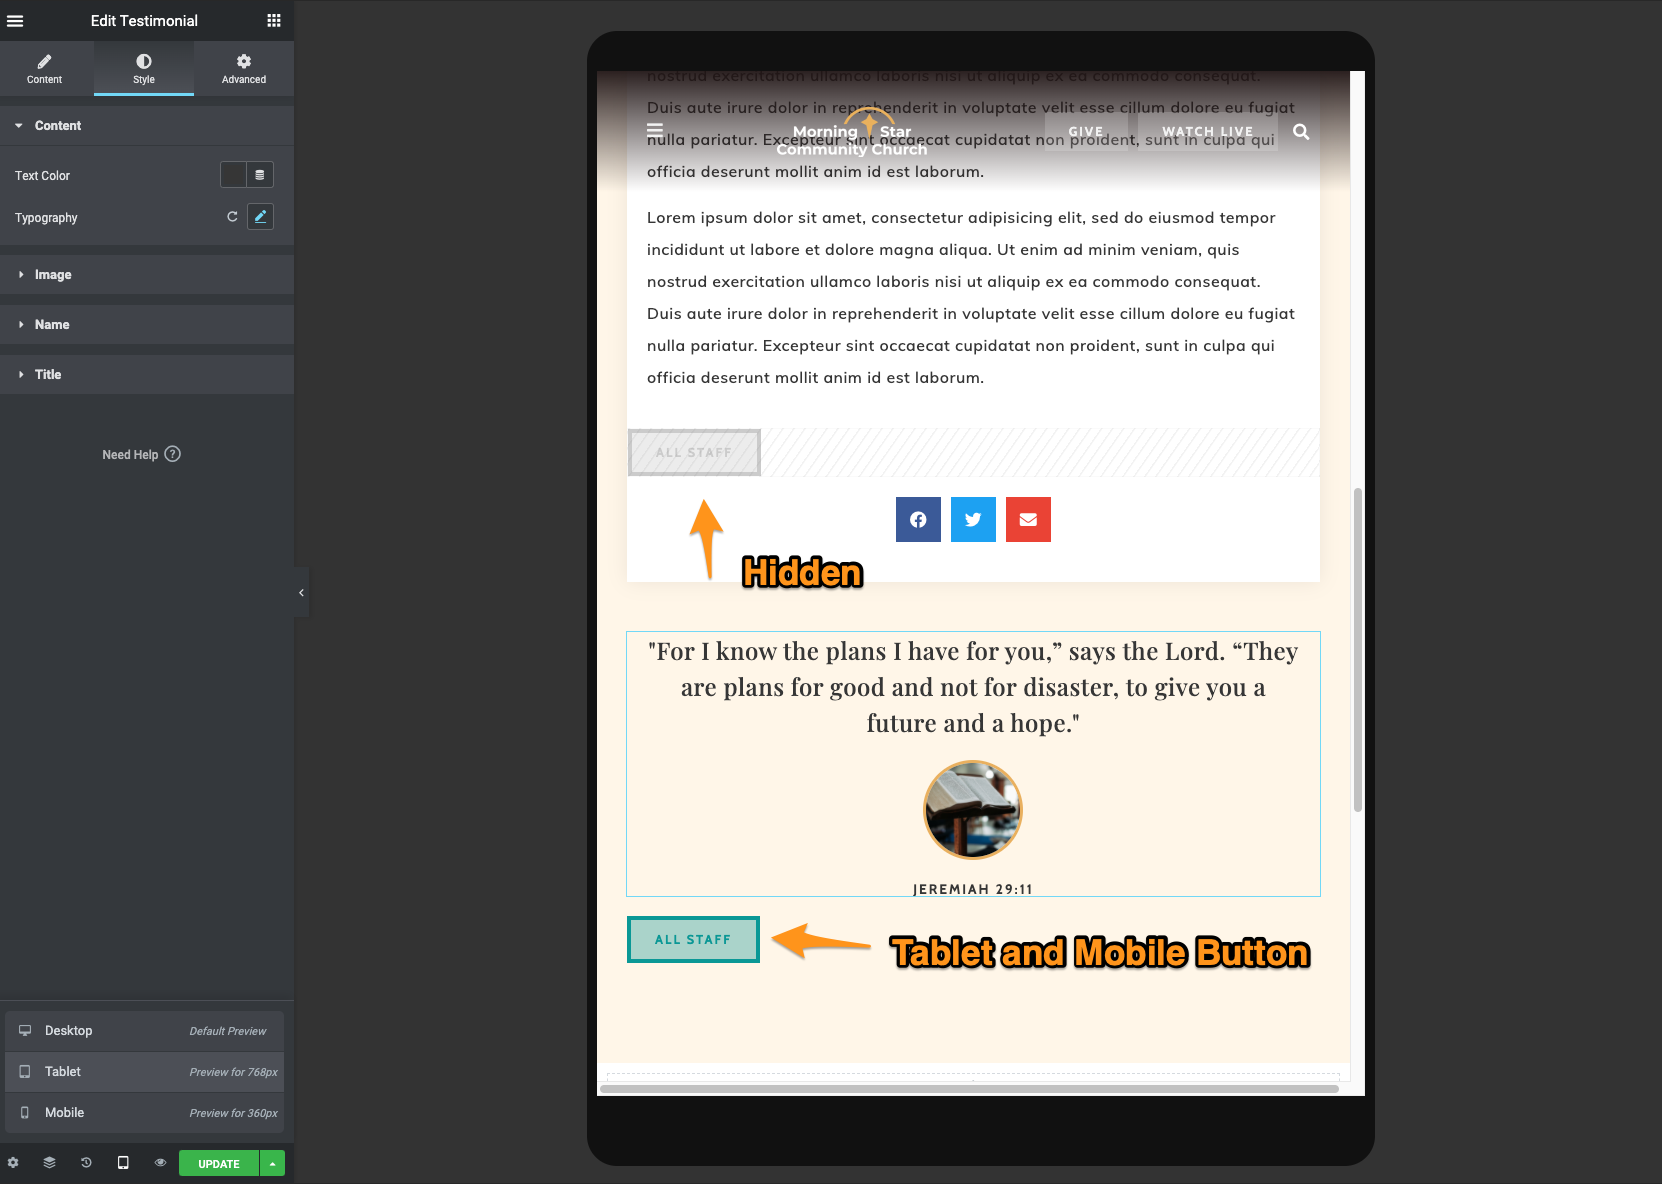Click the Morning Star Community Church logo
The height and width of the screenshot is (1184, 1662).
click(852, 131)
